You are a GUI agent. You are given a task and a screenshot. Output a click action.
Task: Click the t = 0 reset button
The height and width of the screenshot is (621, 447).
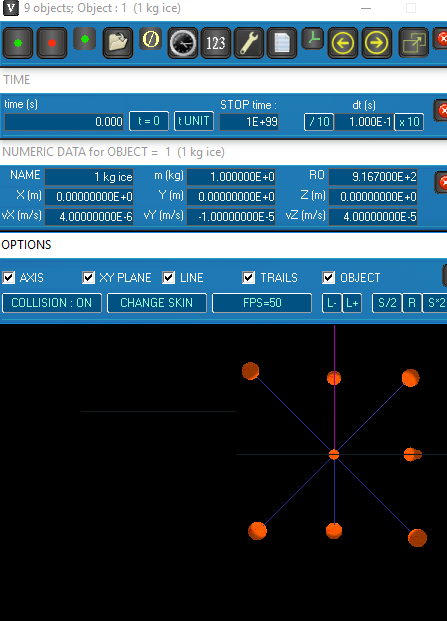[x=149, y=121]
